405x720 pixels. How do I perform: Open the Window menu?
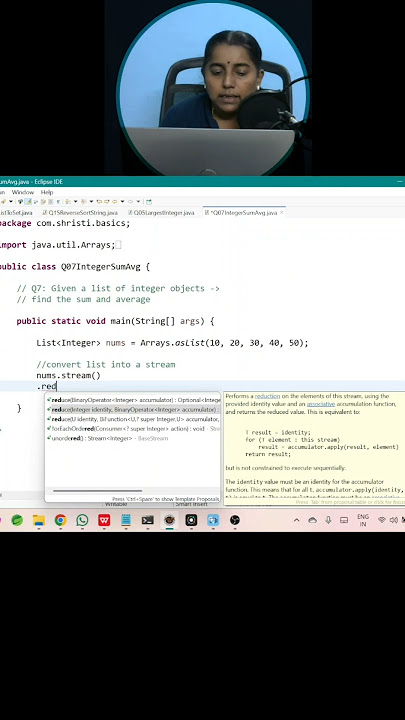pos(22,192)
